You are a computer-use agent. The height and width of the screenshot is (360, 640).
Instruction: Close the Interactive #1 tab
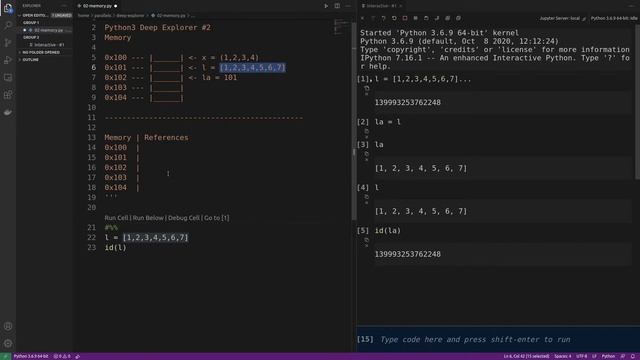(x=401, y=6)
